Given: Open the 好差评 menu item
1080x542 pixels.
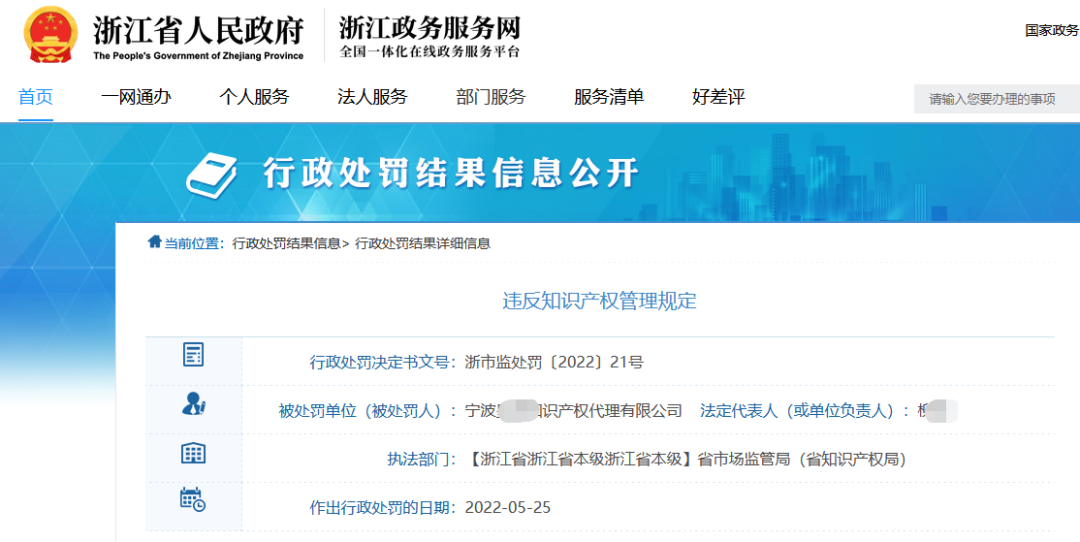Looking at the screenshot, I should coord(718,97).
